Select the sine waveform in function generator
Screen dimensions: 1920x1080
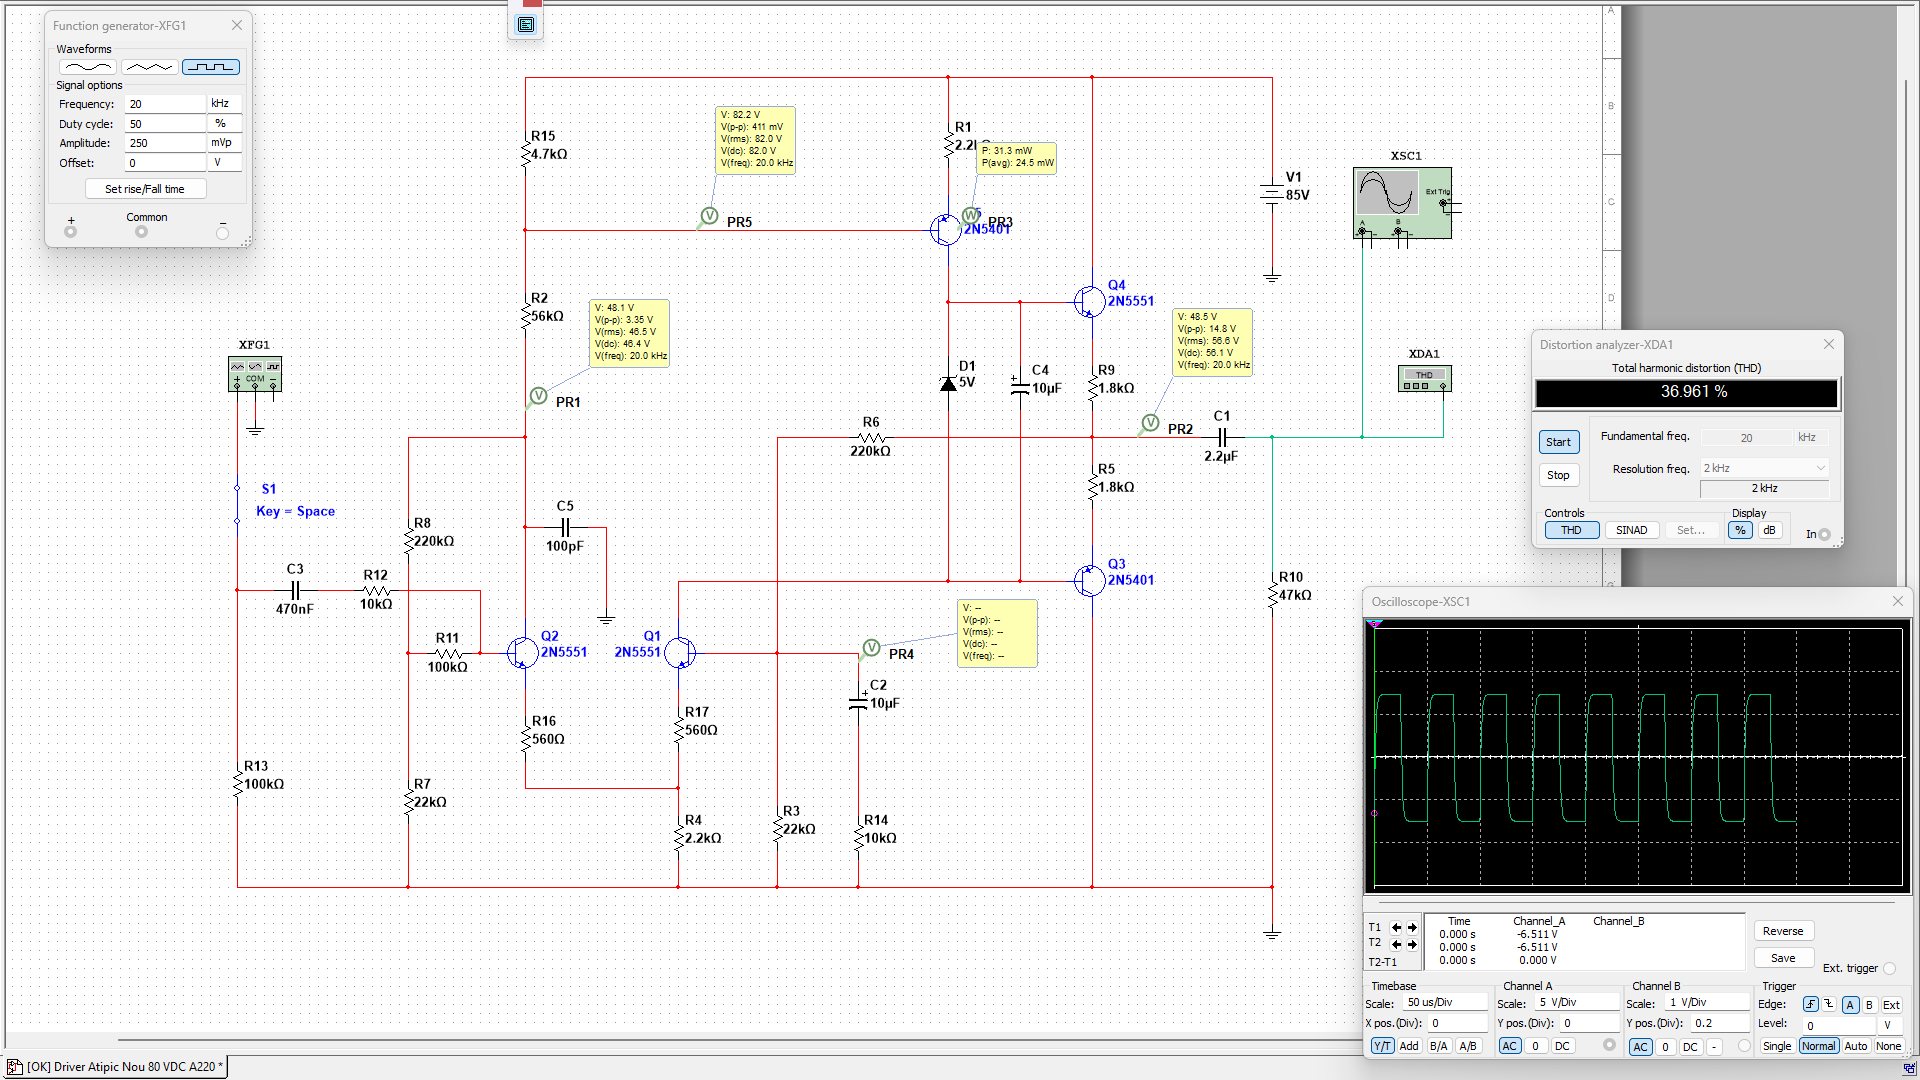click(88, 67)
